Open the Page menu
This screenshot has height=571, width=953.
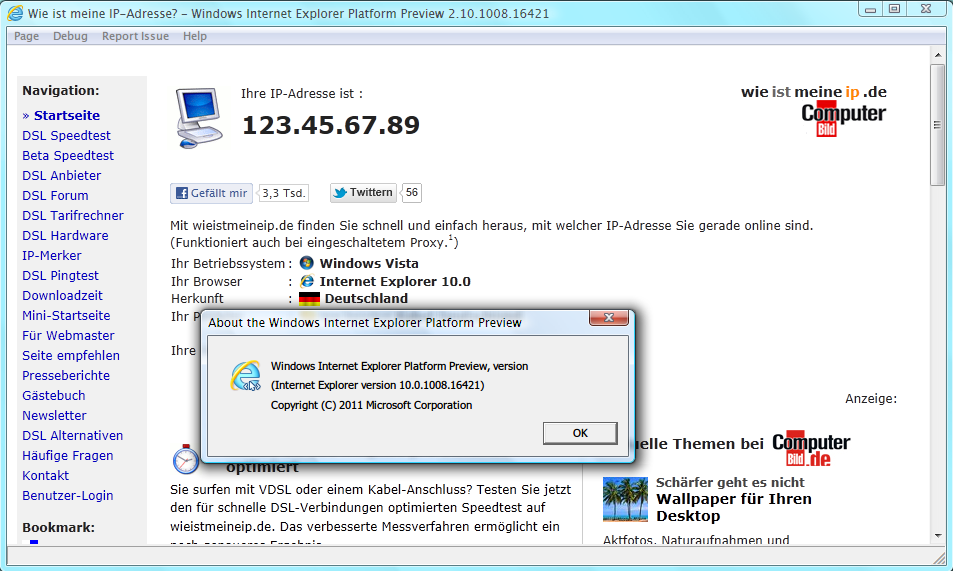[27, 36]
